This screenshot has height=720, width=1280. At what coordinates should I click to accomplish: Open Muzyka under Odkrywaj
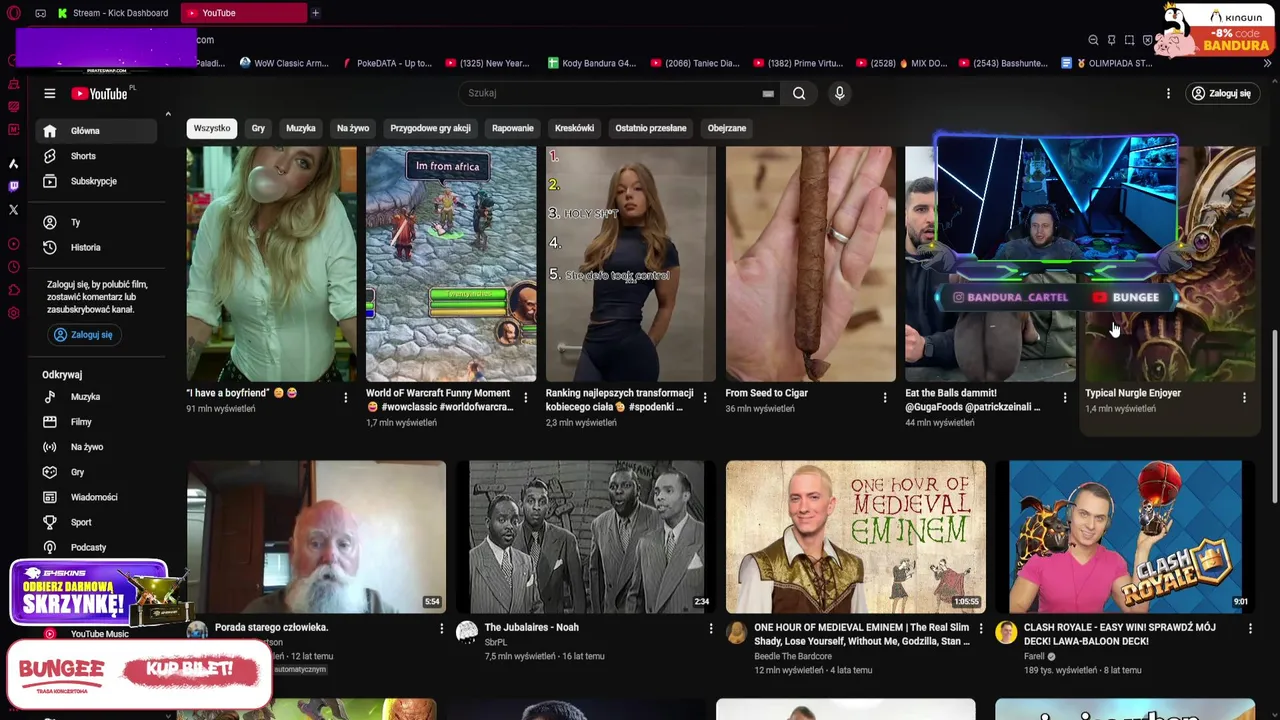(x=98, y=397)
